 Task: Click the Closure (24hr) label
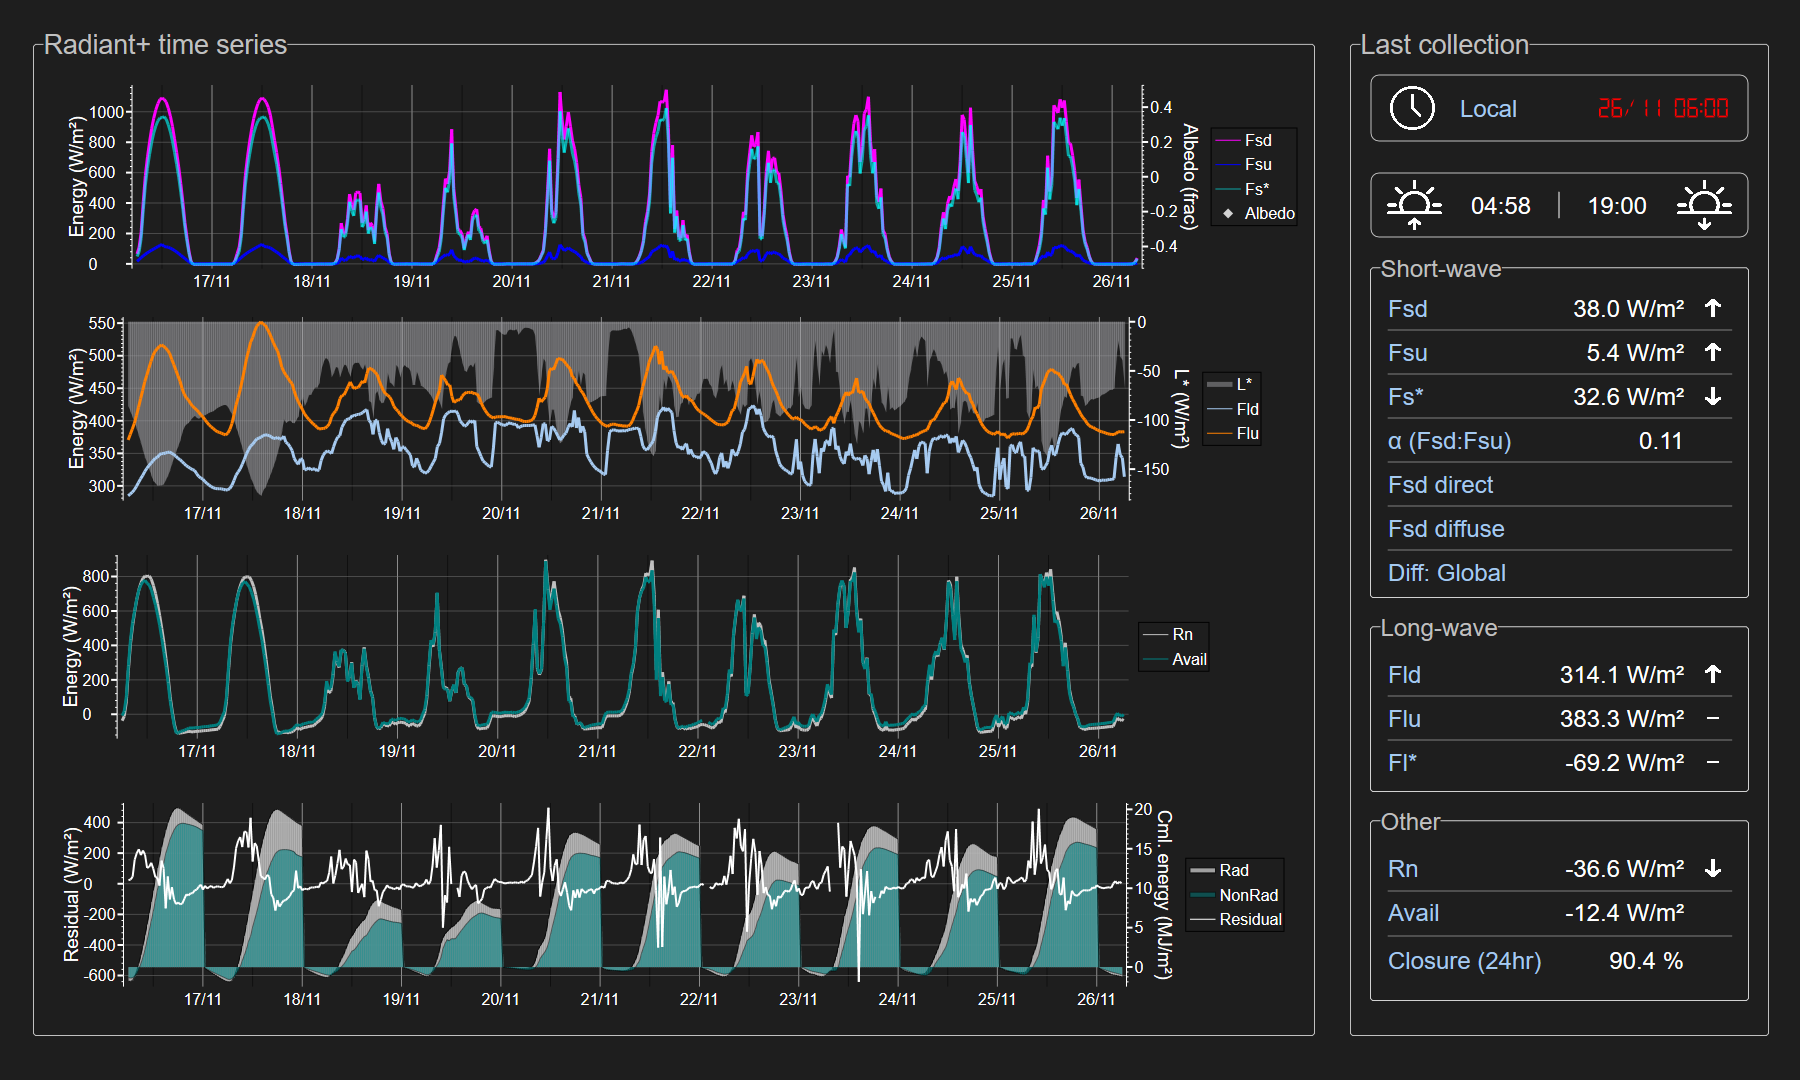point(1464,961)
